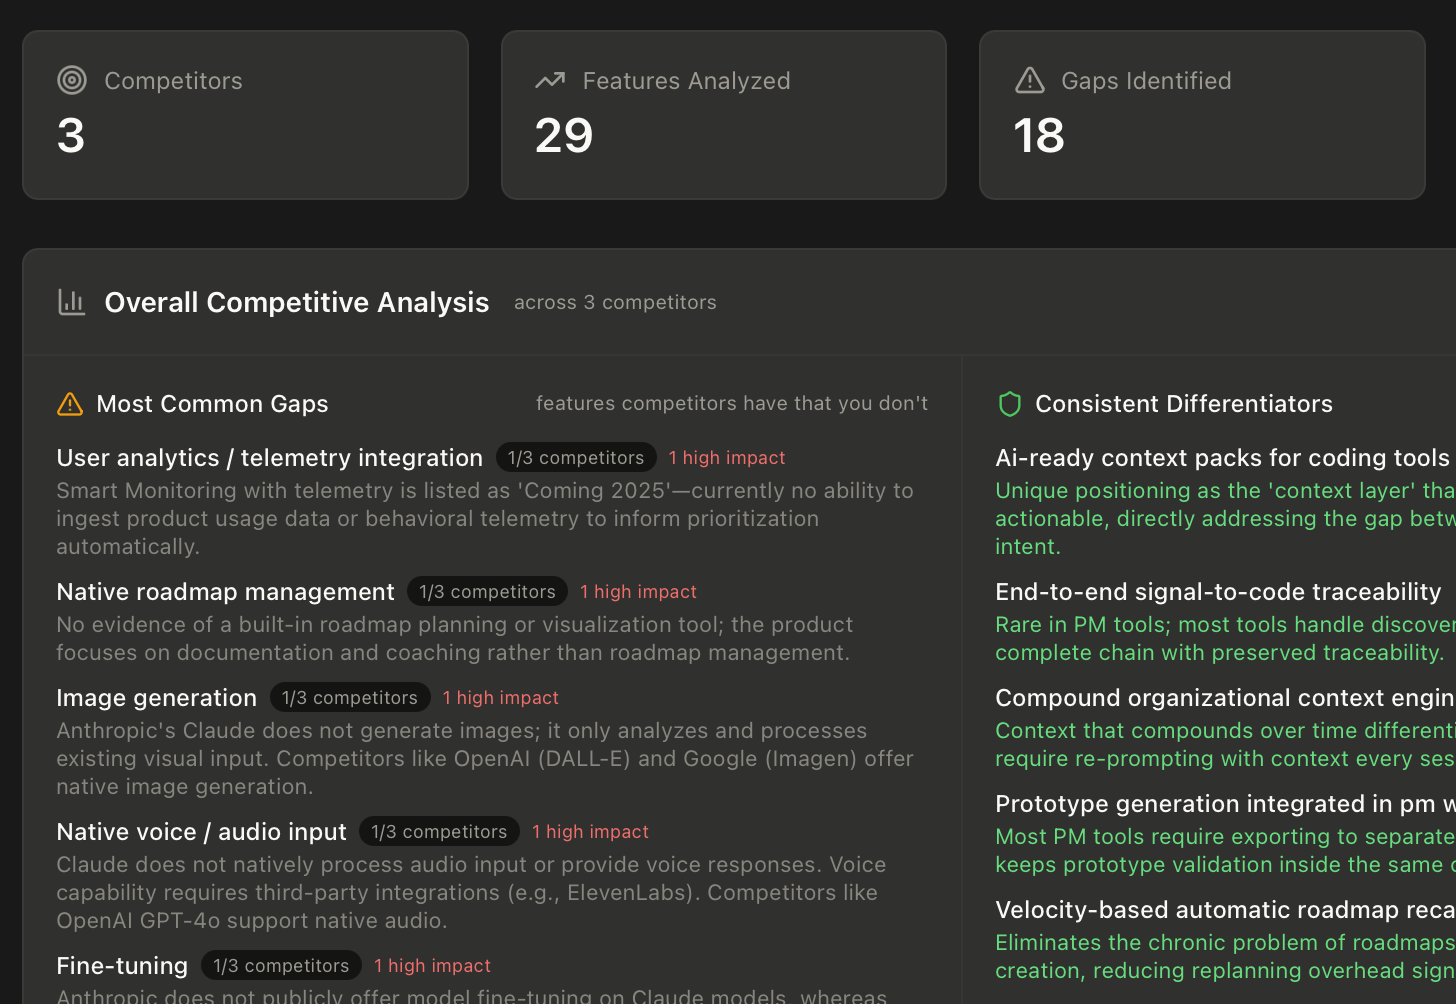
Task: Open the User analytics / telemetry integration gap
Action: click(269, 457)
